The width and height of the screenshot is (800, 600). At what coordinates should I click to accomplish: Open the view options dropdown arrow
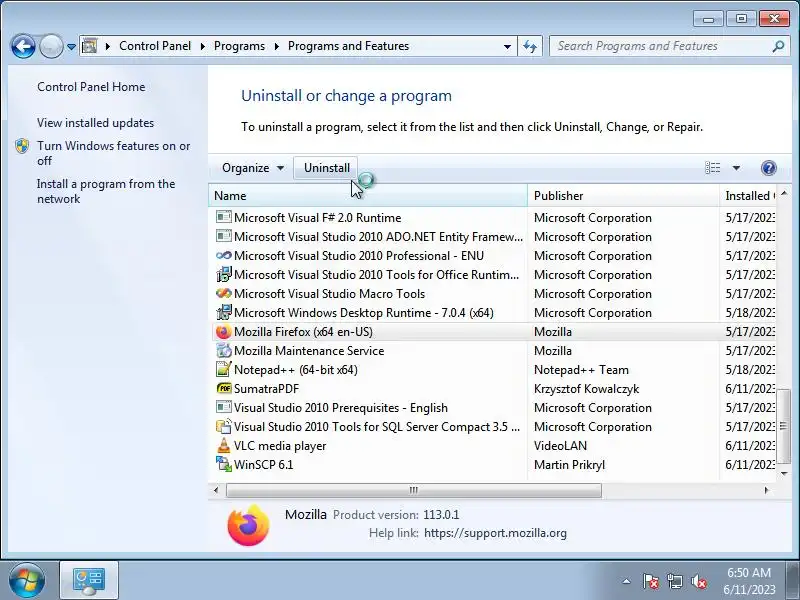pyautogui.click(x=736, y=168)
